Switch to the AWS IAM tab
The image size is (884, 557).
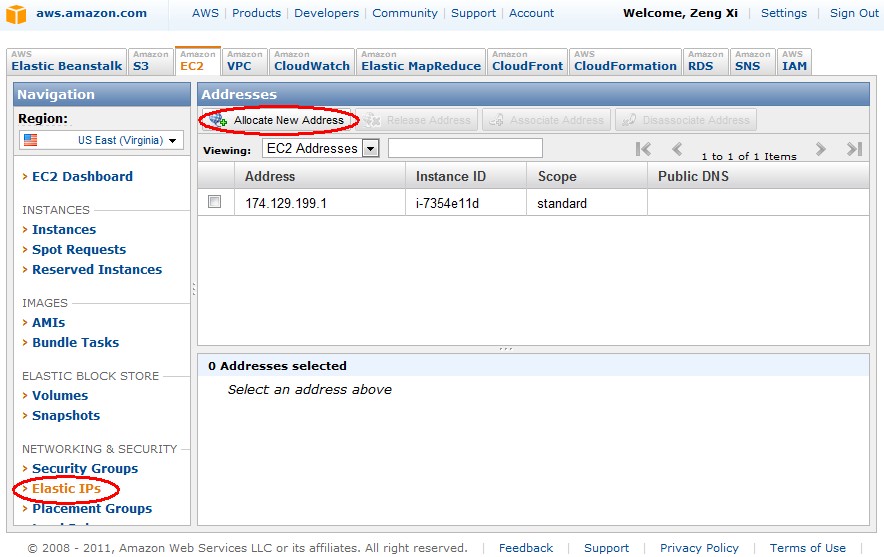click(794, 61)
